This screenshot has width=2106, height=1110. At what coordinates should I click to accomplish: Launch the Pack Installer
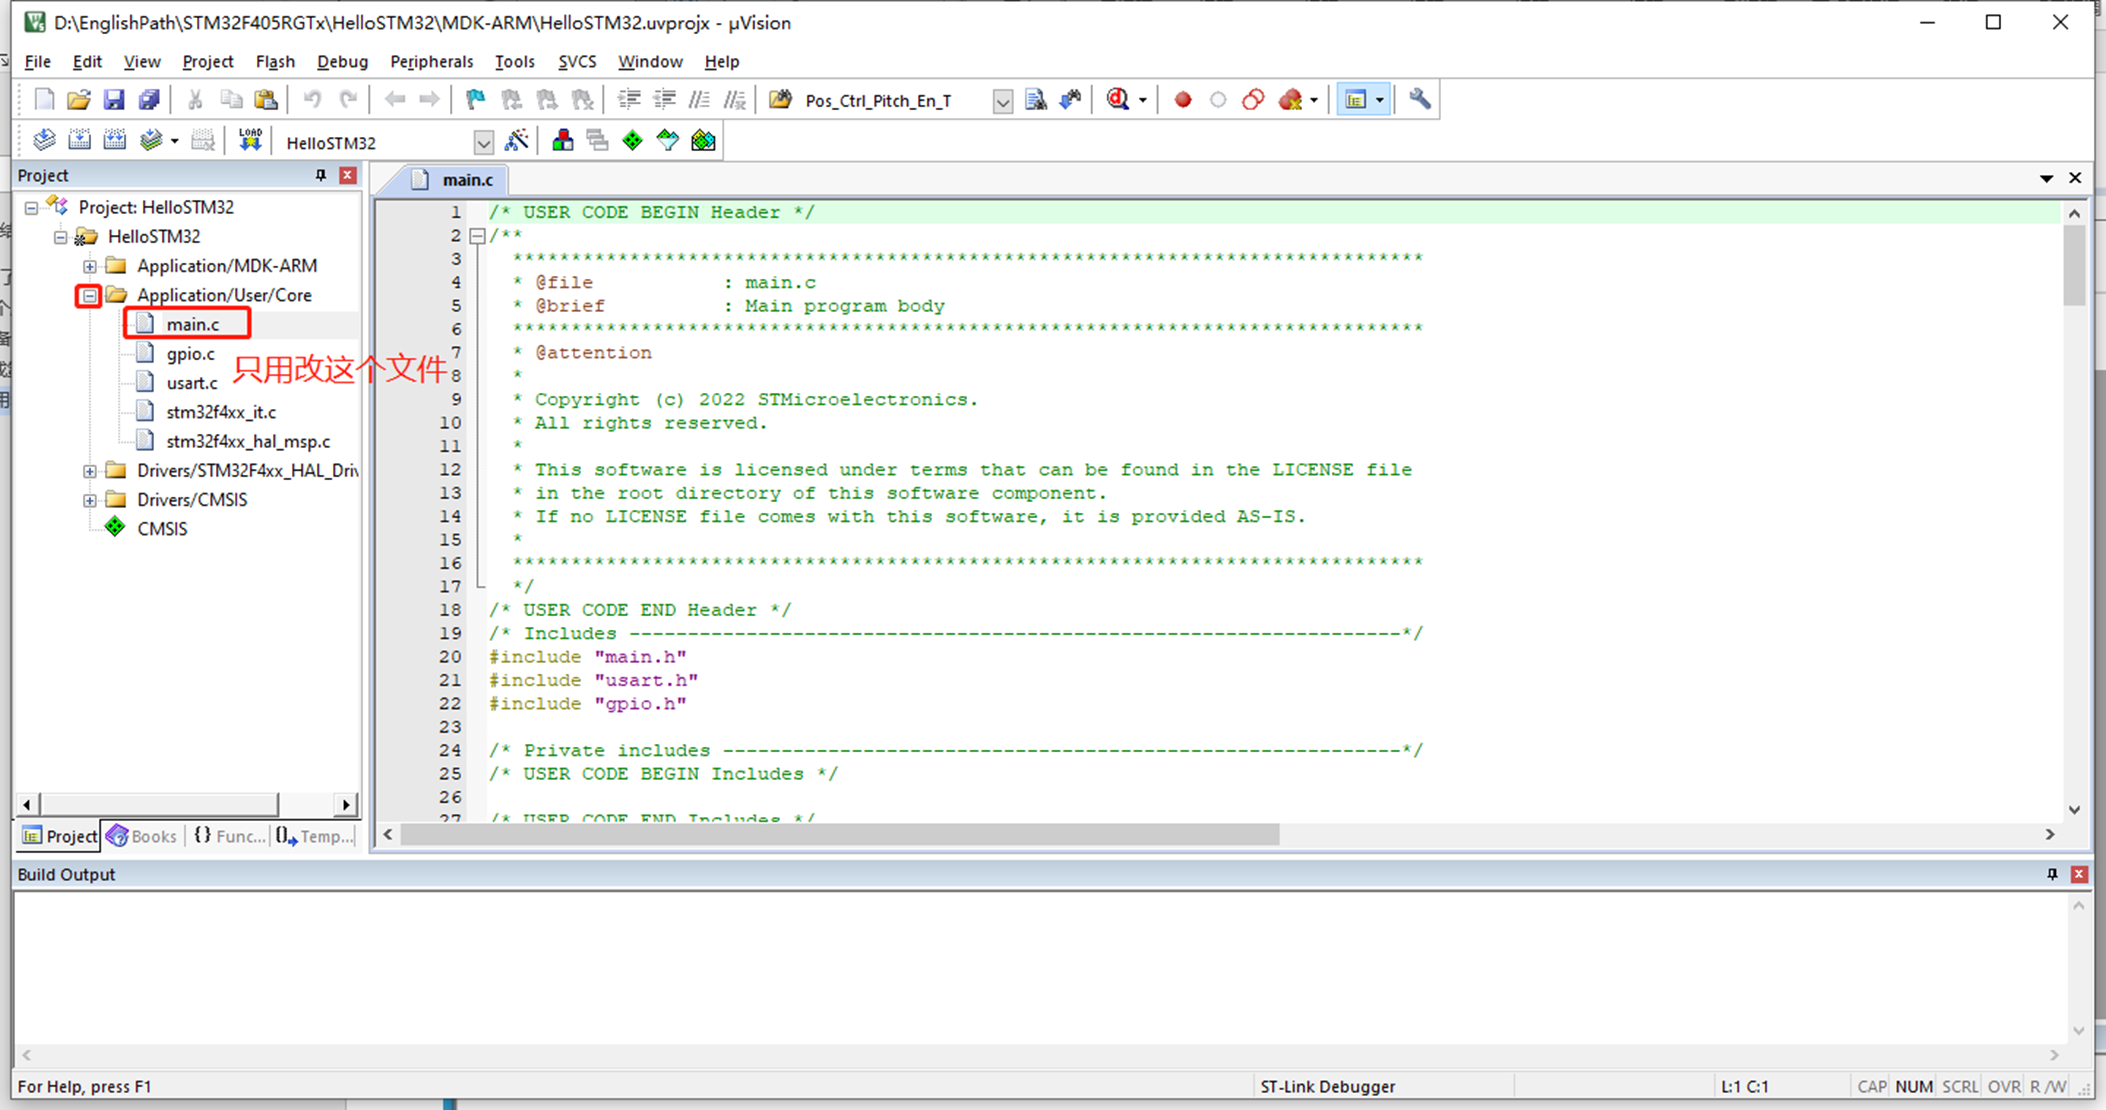704,141
